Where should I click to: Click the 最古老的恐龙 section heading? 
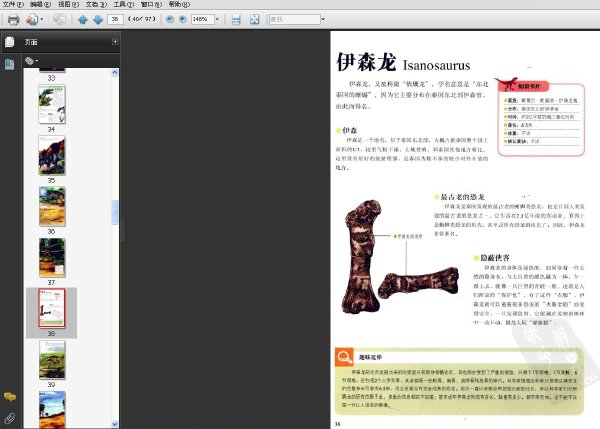click(x=463, y=197)
